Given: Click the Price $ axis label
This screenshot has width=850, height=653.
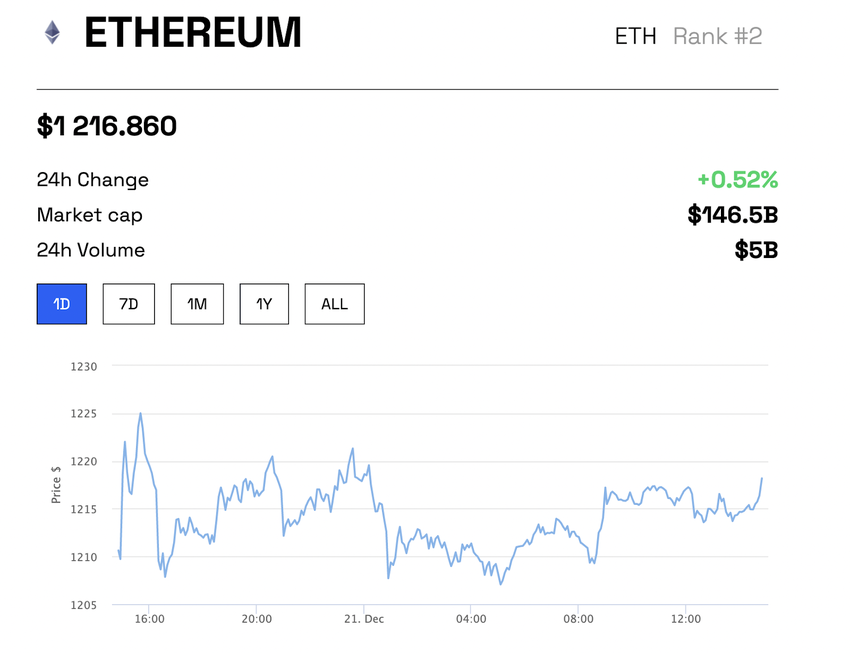Looking at the screenshot, I should click(x=56, y=484).
